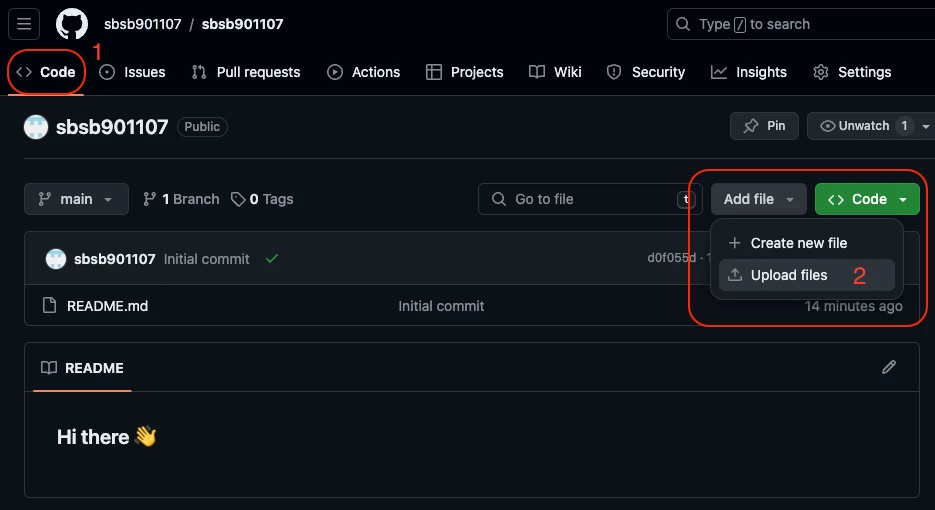Open the Actions tab
This screenshot has height=510, width=935.
(x=364, y=72)
